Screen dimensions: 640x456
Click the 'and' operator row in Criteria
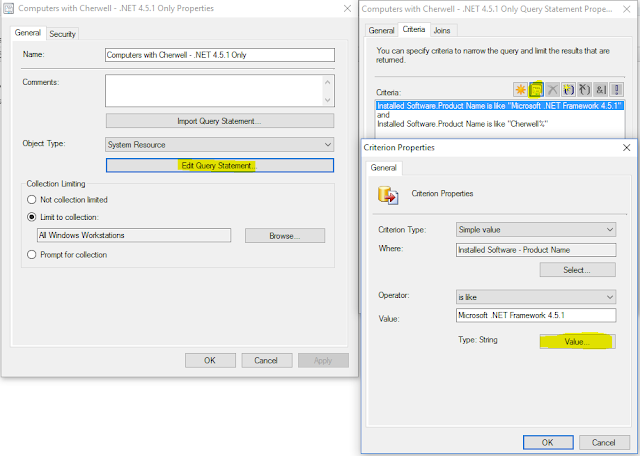[500, 115]
